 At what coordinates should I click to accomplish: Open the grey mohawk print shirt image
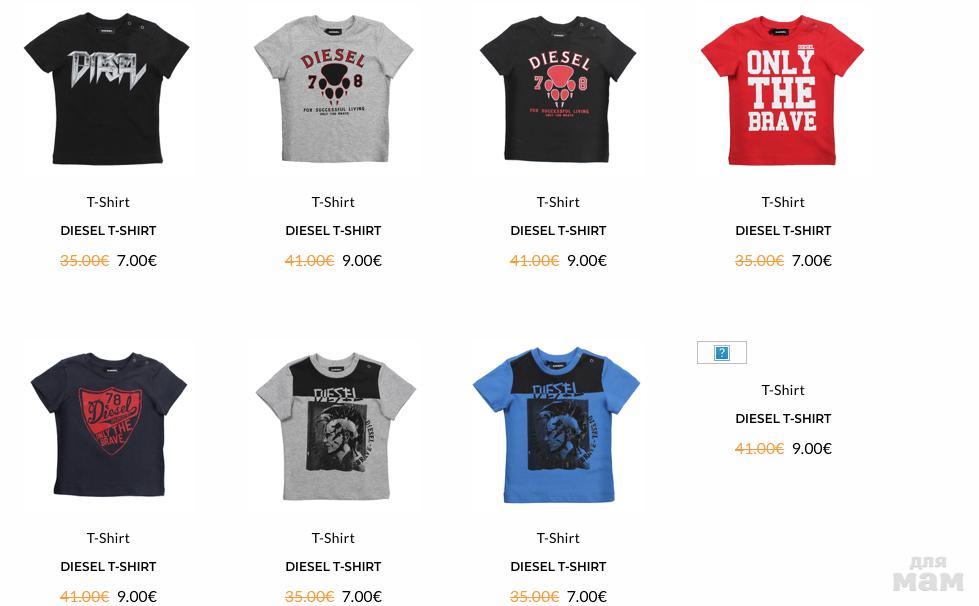pyautogui.click(x=335, y=426)
